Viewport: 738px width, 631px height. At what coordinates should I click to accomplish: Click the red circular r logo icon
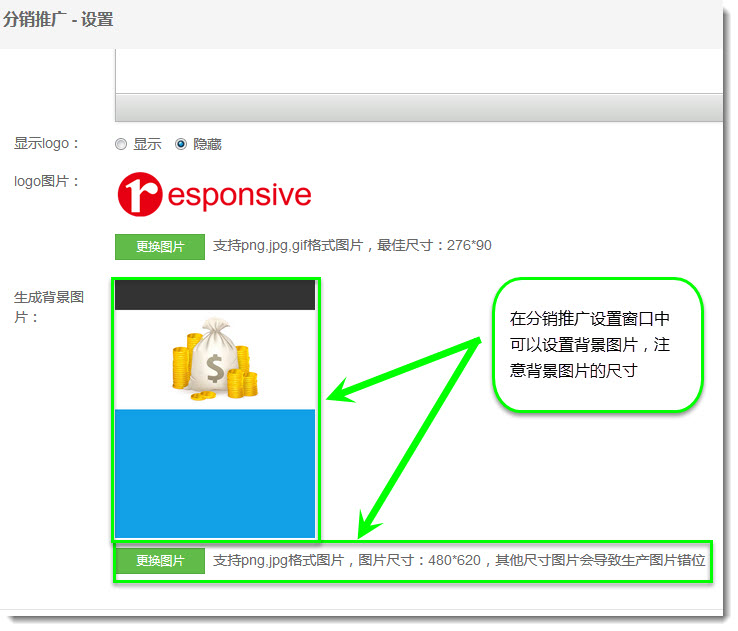pos(139,194)
